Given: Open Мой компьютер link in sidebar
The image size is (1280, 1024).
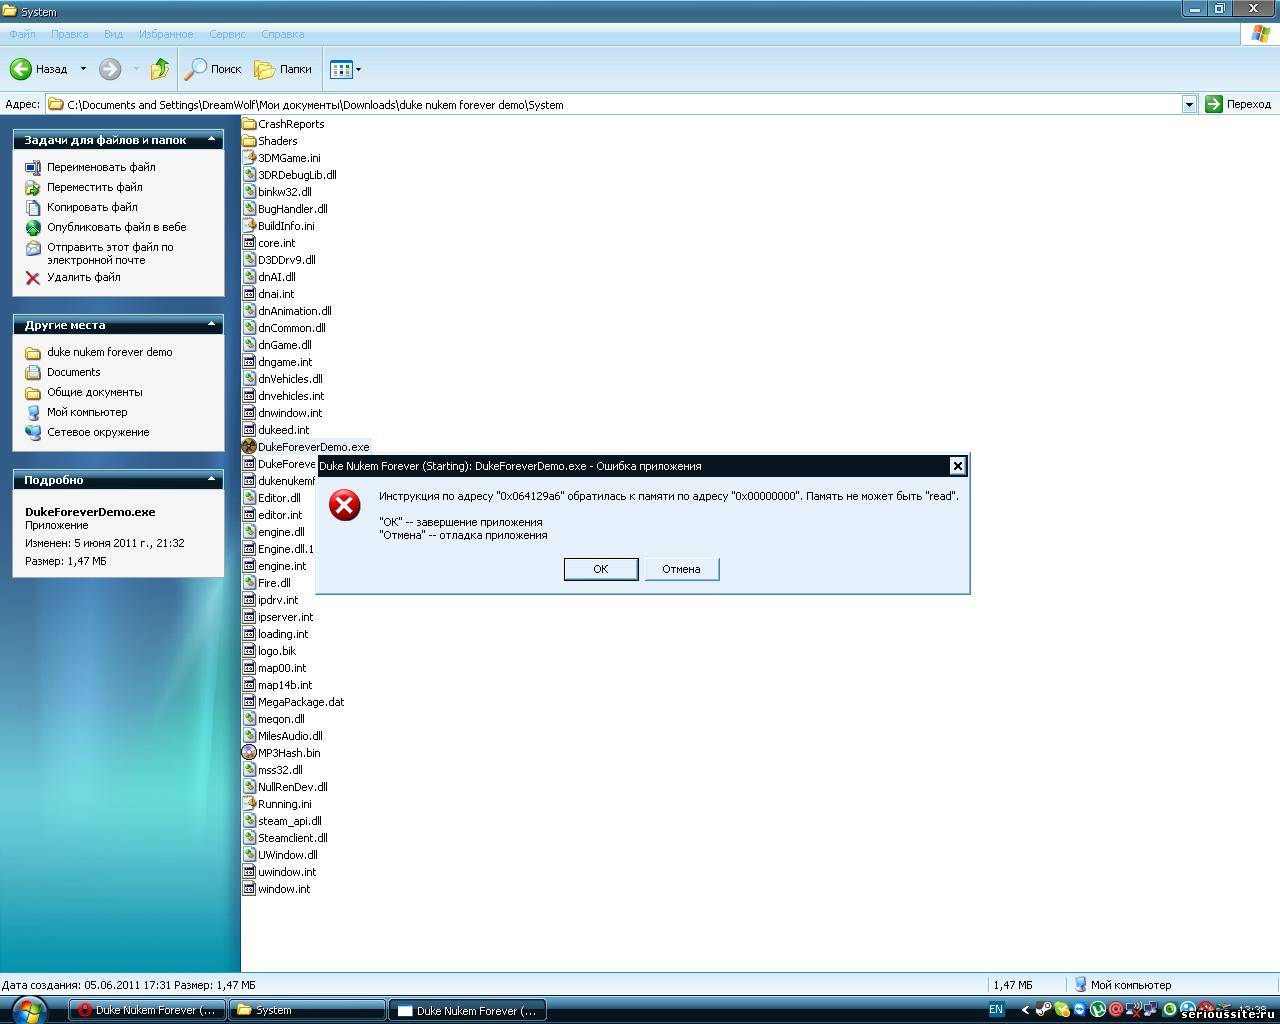Looking at the screenshot, I should (x=87, y=412).
